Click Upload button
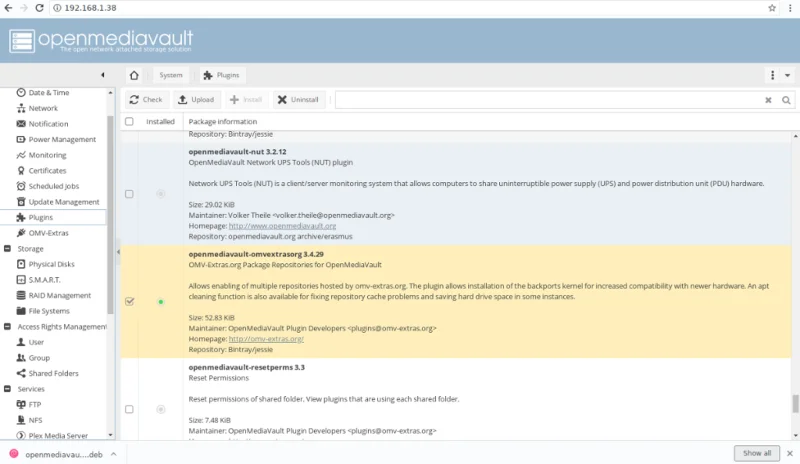Image resolution: width=800 pixels, height=464 pixels. 196,100
